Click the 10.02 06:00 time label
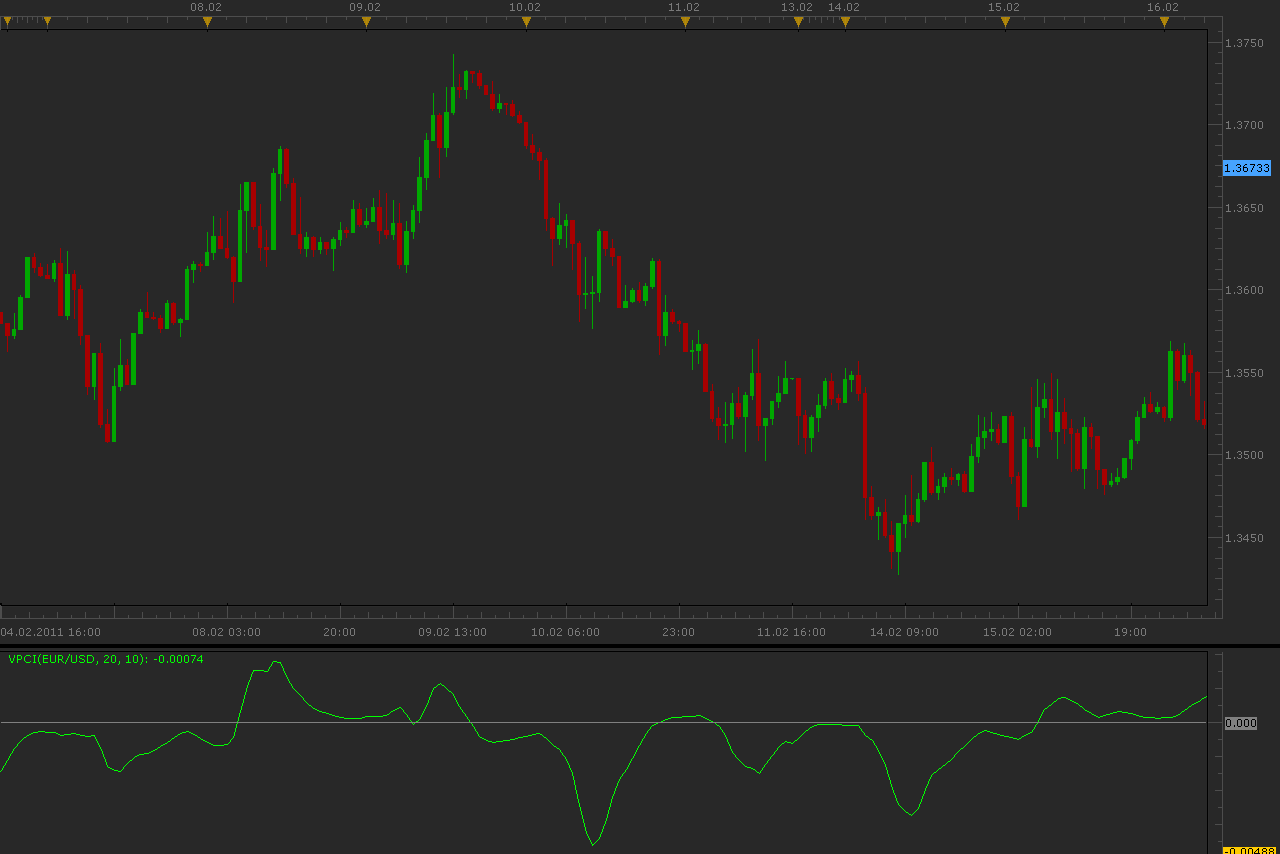Screen dimensions: 1280x854 pyautogui.click(x=566, y=632)
